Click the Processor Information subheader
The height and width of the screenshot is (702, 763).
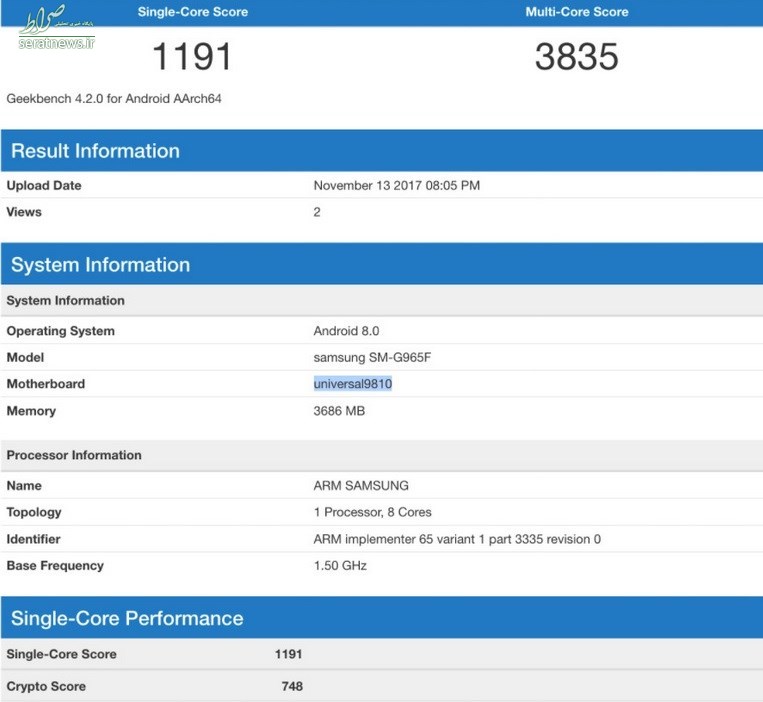click(x=382, y=455)
